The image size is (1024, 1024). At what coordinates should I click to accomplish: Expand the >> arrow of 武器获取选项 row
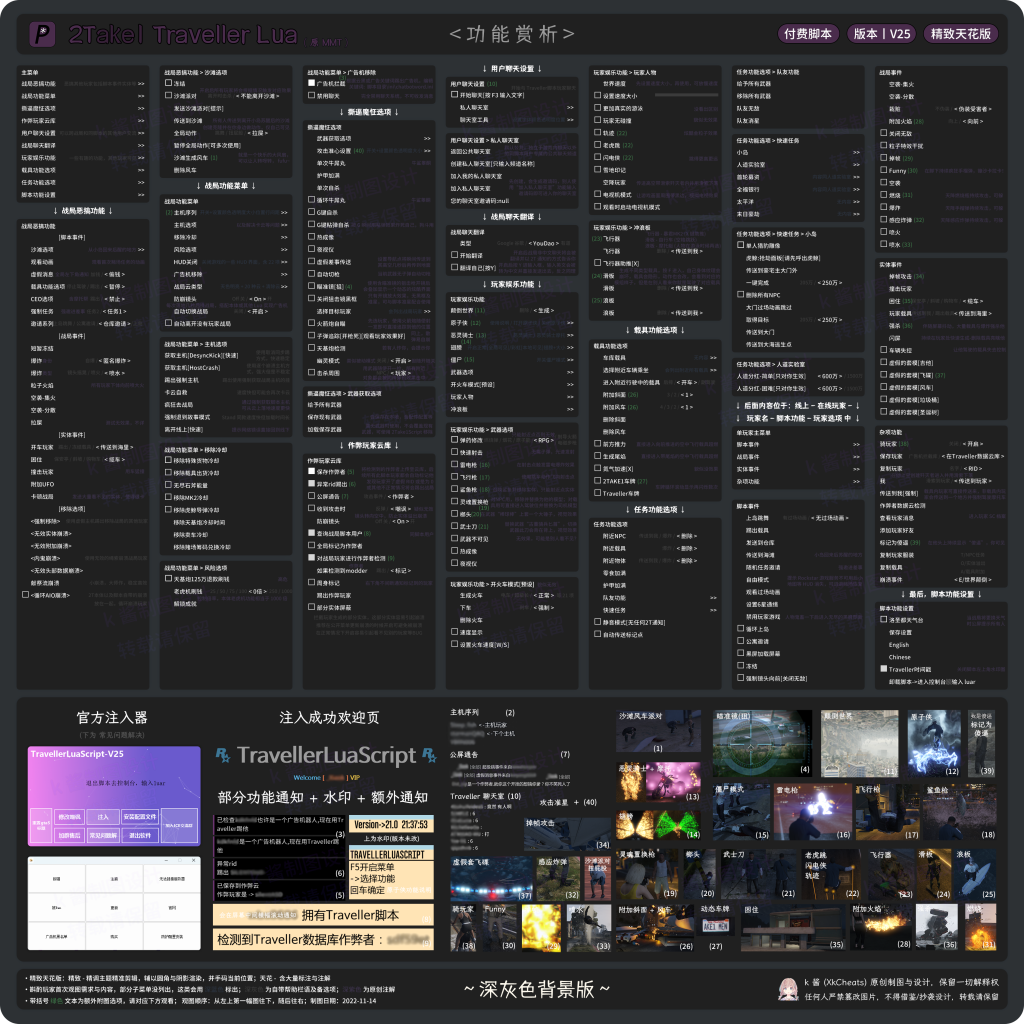tap(427, 139)
